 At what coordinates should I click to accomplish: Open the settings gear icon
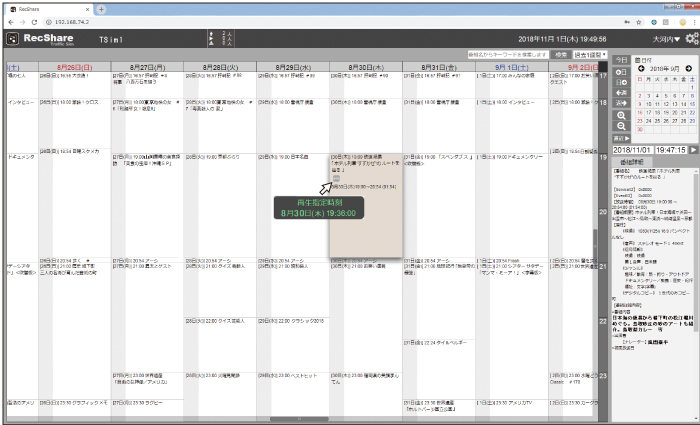click(691, 39)
